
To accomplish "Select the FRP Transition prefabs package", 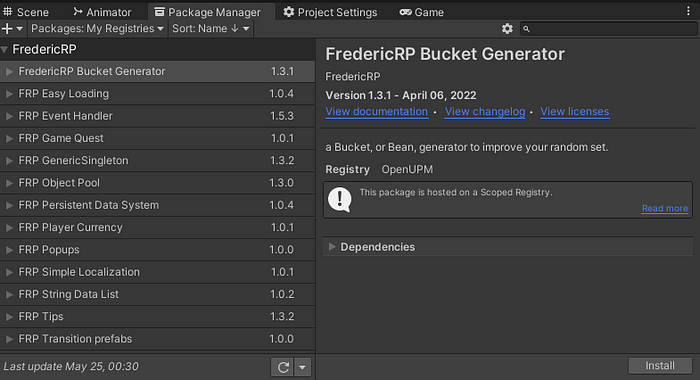I will pos(157,339).
